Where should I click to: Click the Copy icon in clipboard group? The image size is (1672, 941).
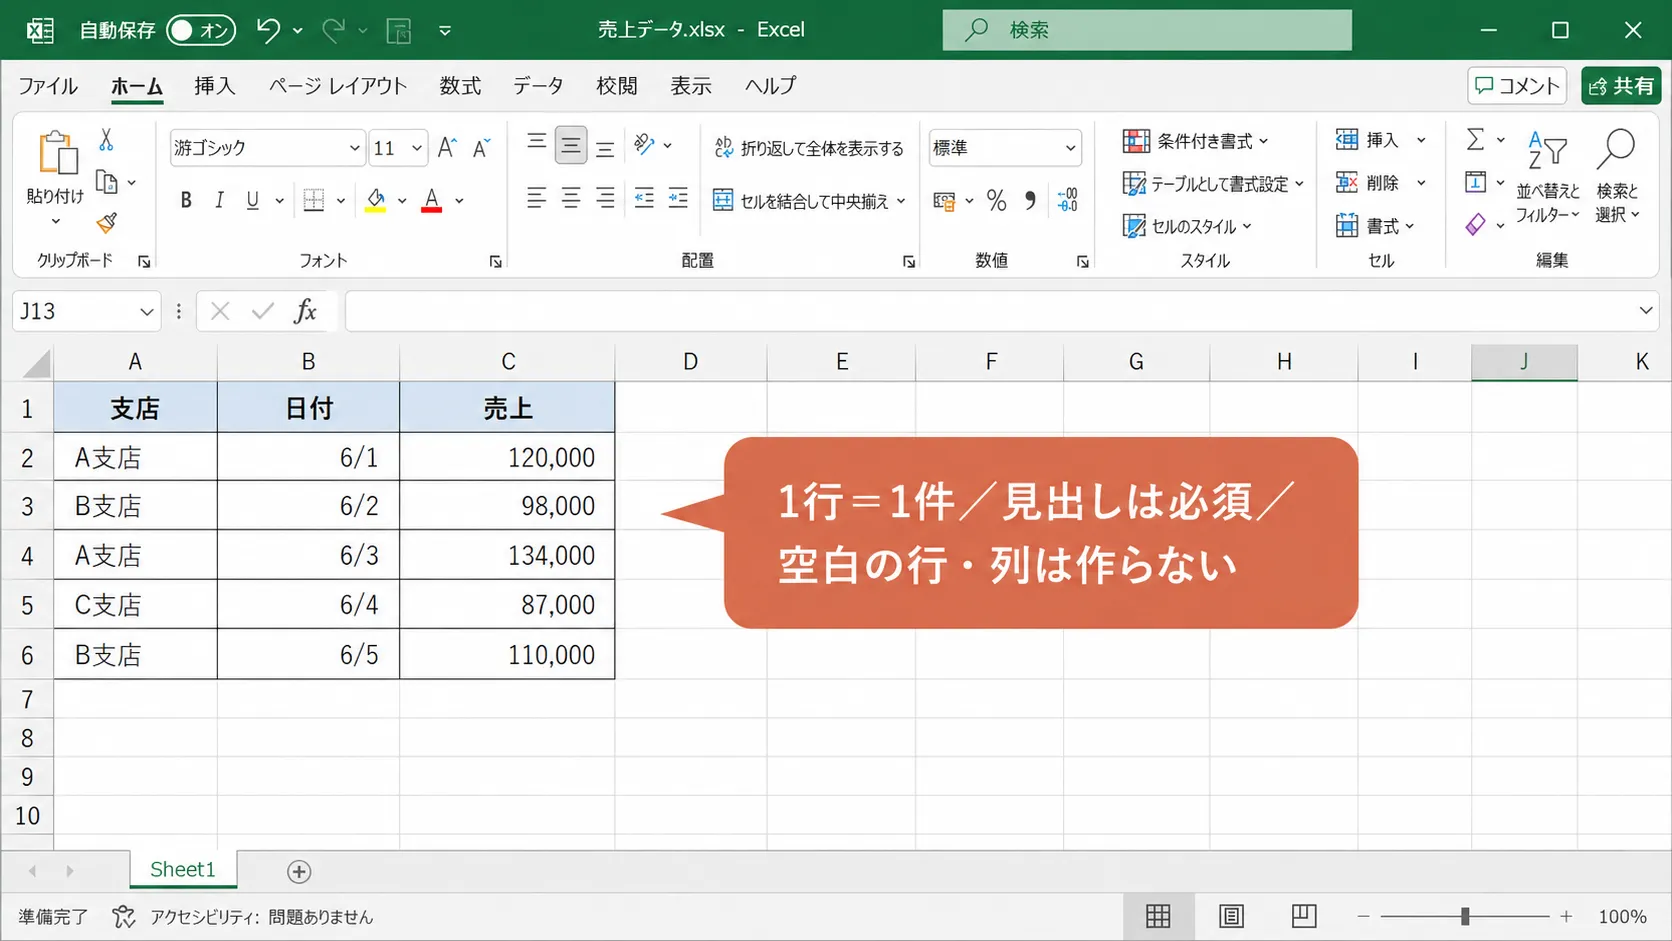(106, 182)
